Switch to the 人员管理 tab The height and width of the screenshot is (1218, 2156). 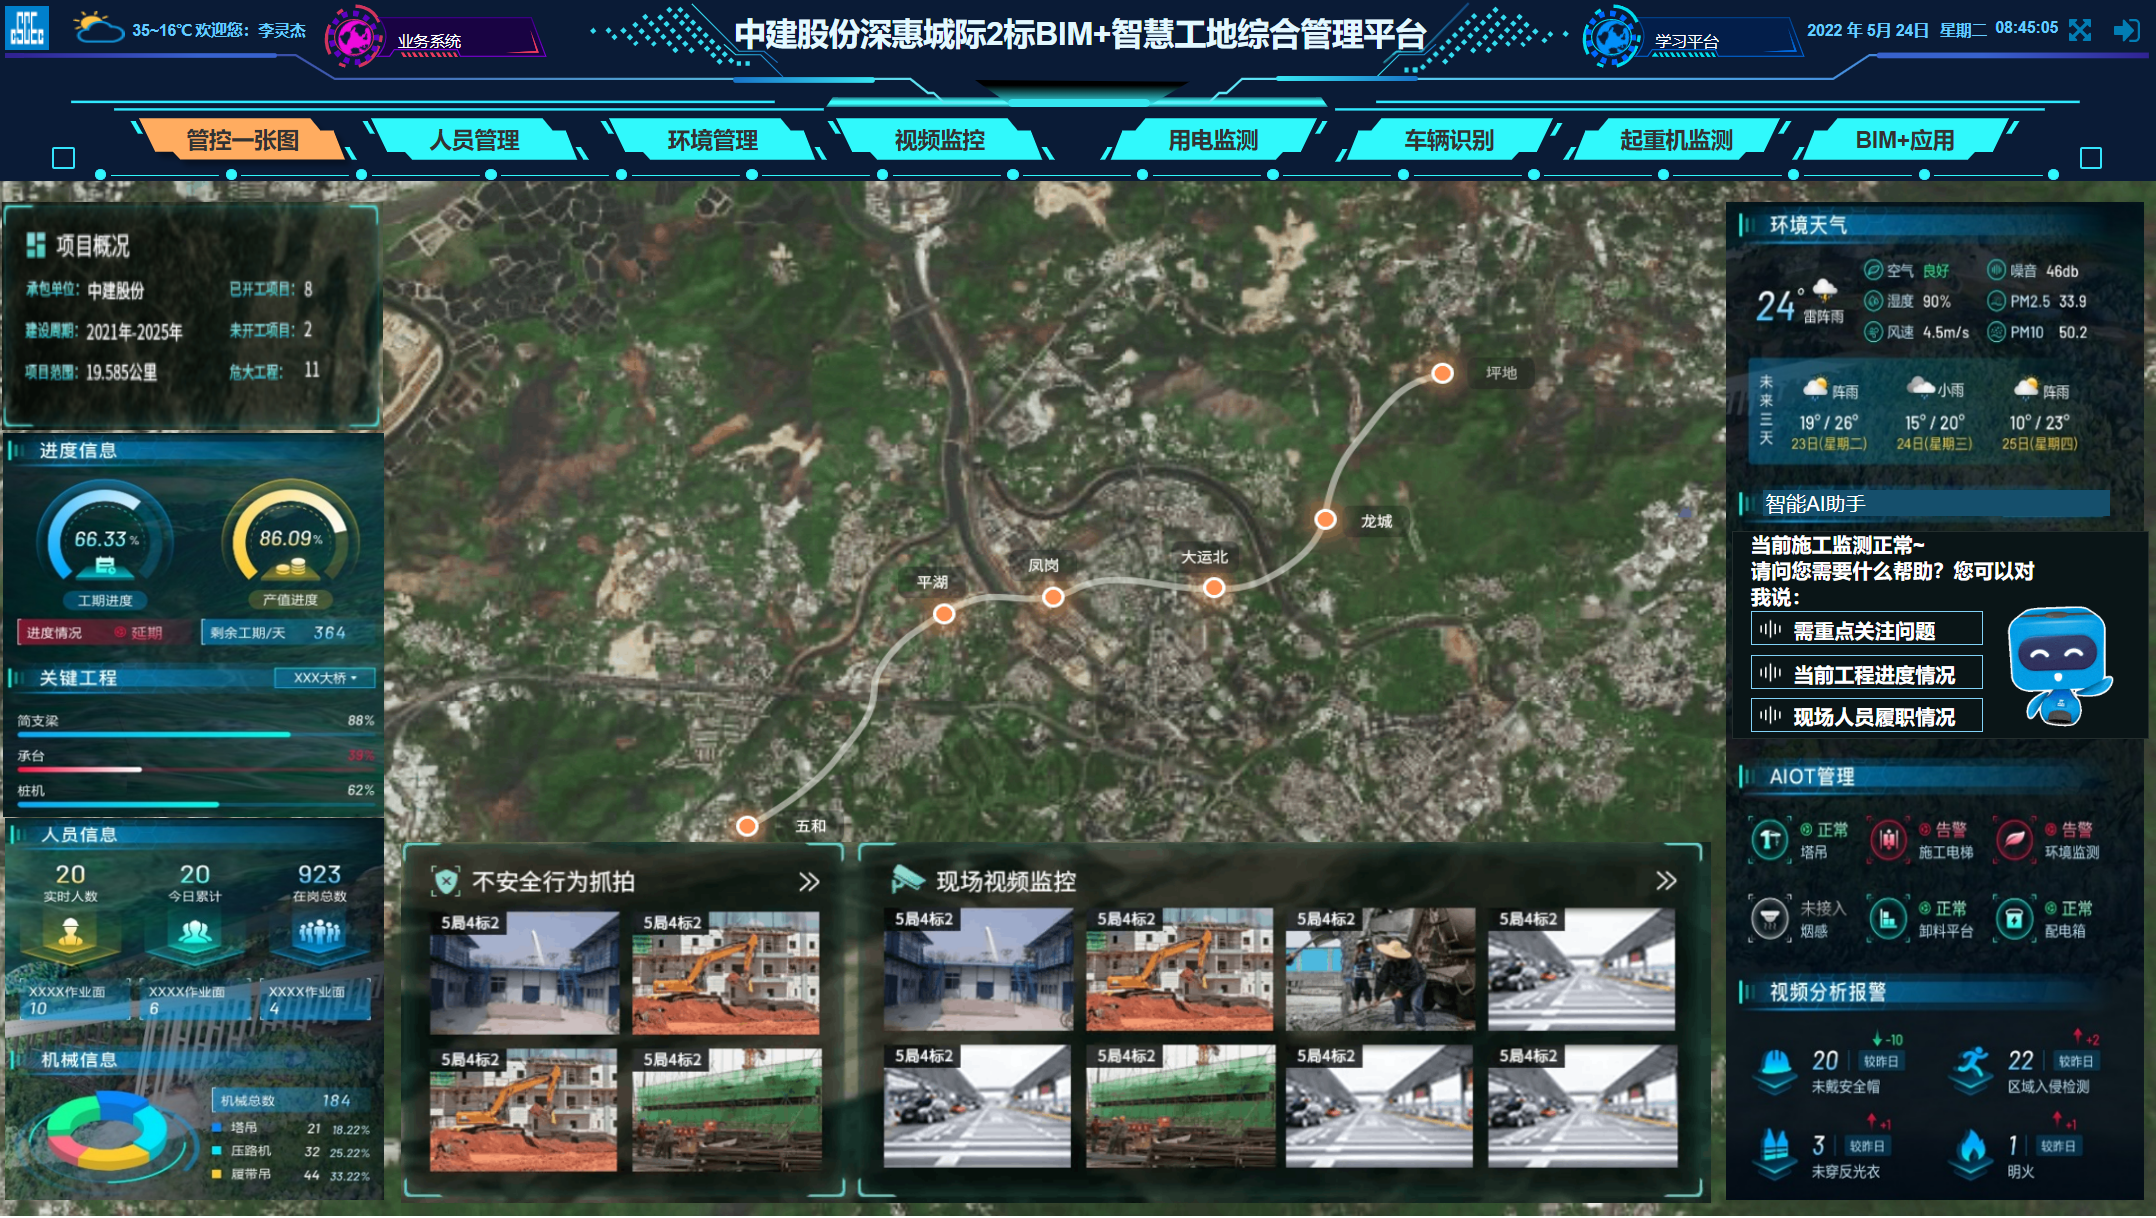[x=477, y=141]
